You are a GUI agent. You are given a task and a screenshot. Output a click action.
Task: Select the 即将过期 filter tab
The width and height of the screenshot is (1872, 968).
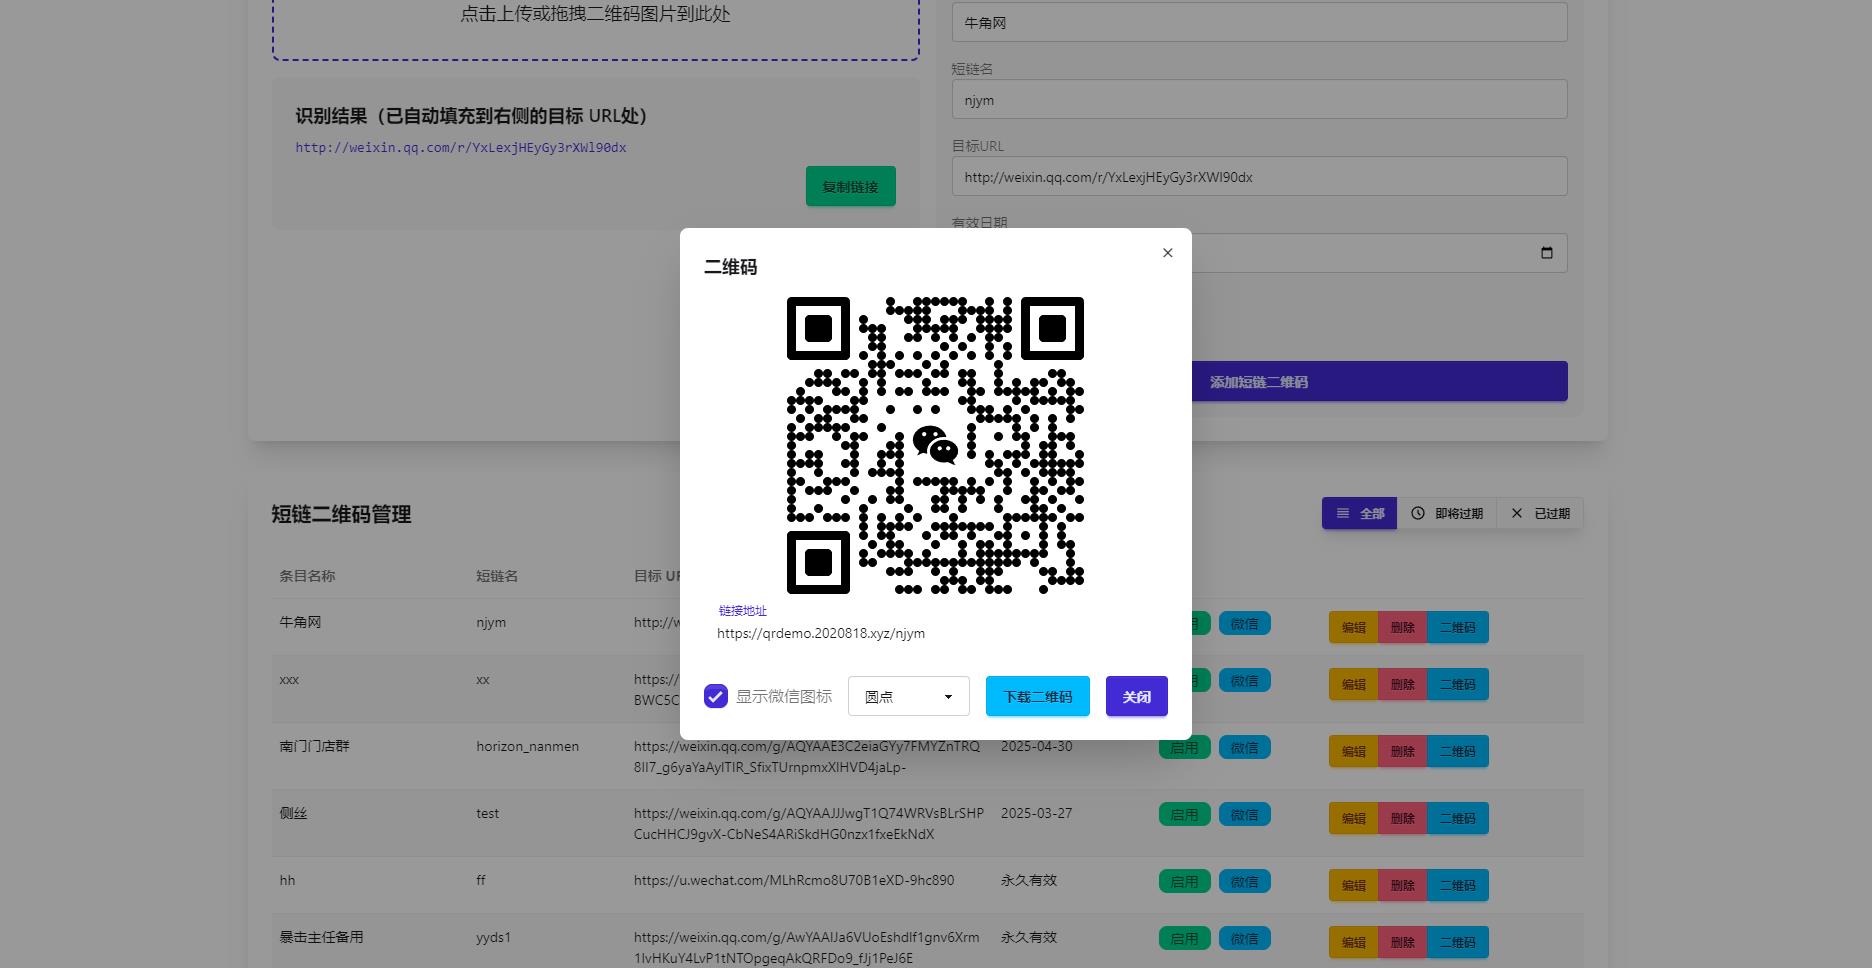coord(1447,513)
